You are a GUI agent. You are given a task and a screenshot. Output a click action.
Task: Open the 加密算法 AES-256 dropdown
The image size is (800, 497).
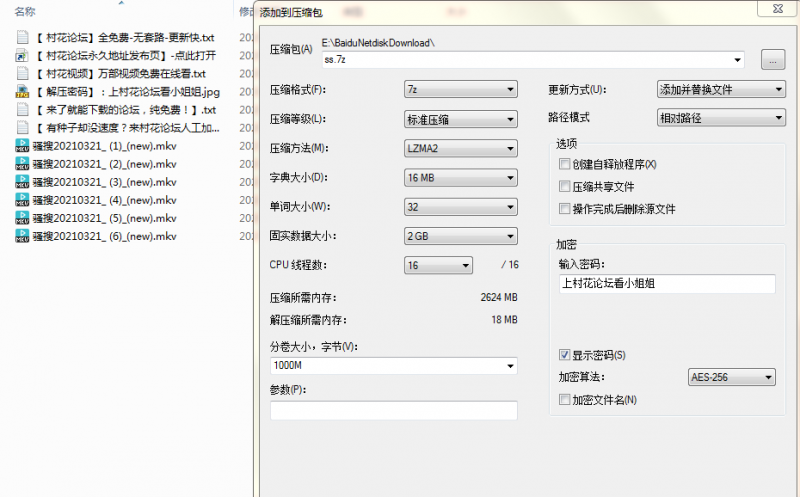(x=732, y=378)
